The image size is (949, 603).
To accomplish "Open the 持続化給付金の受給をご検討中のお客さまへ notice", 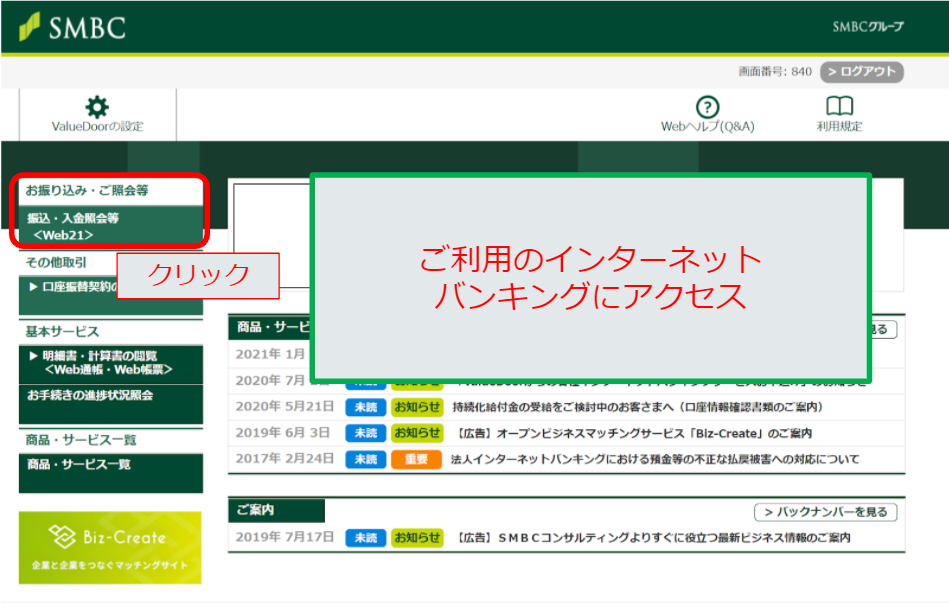I will tap(637, 407).
